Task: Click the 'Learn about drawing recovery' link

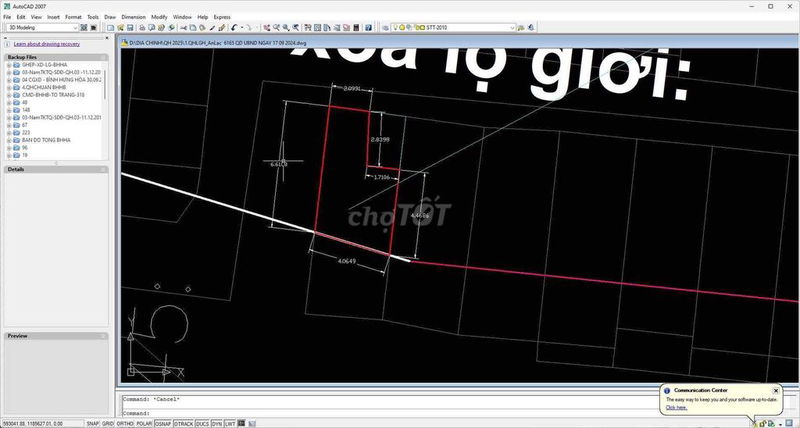Action: point(47,45)
